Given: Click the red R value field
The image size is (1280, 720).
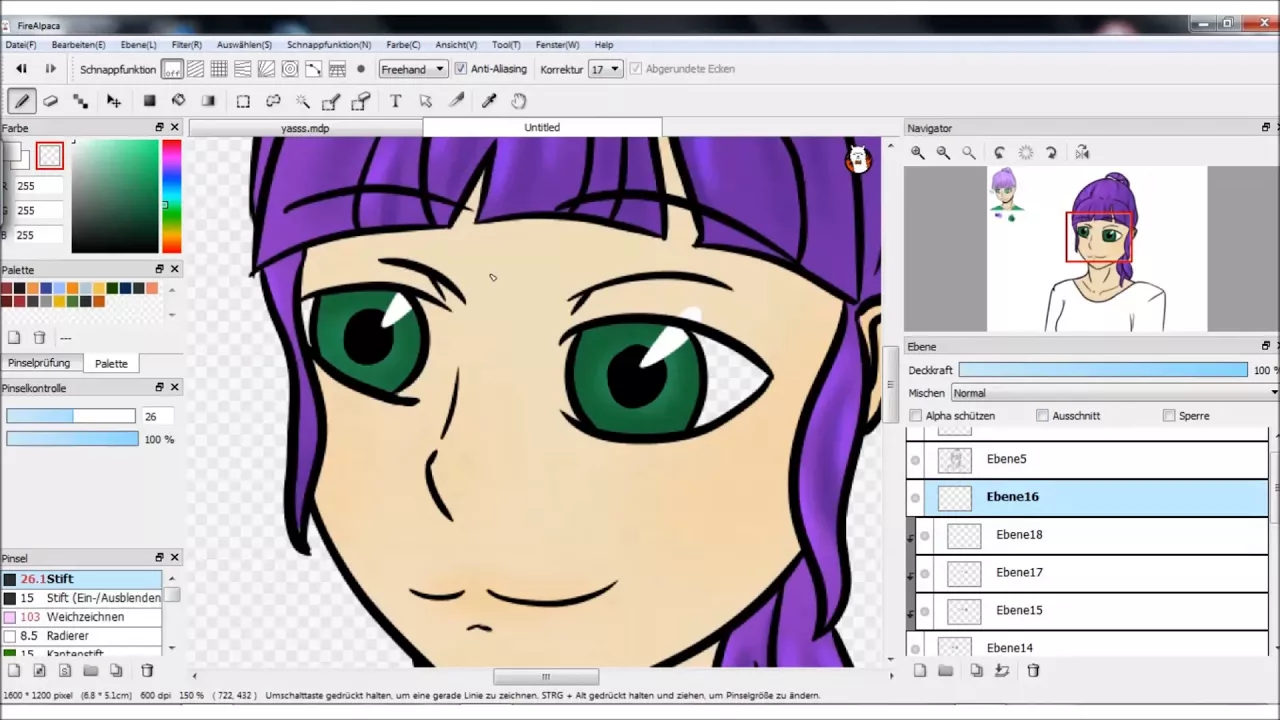Looking at the screenshot, I should 38,186.
